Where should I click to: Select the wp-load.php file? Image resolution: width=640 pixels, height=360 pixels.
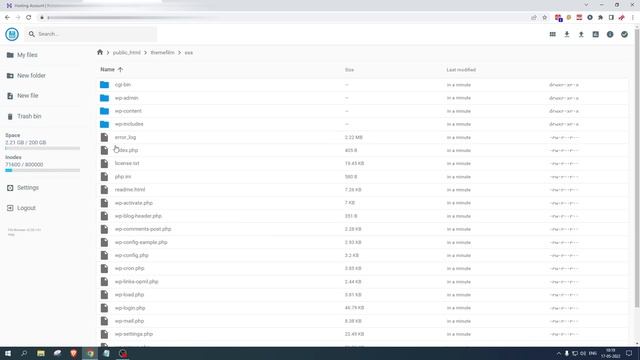362,295
